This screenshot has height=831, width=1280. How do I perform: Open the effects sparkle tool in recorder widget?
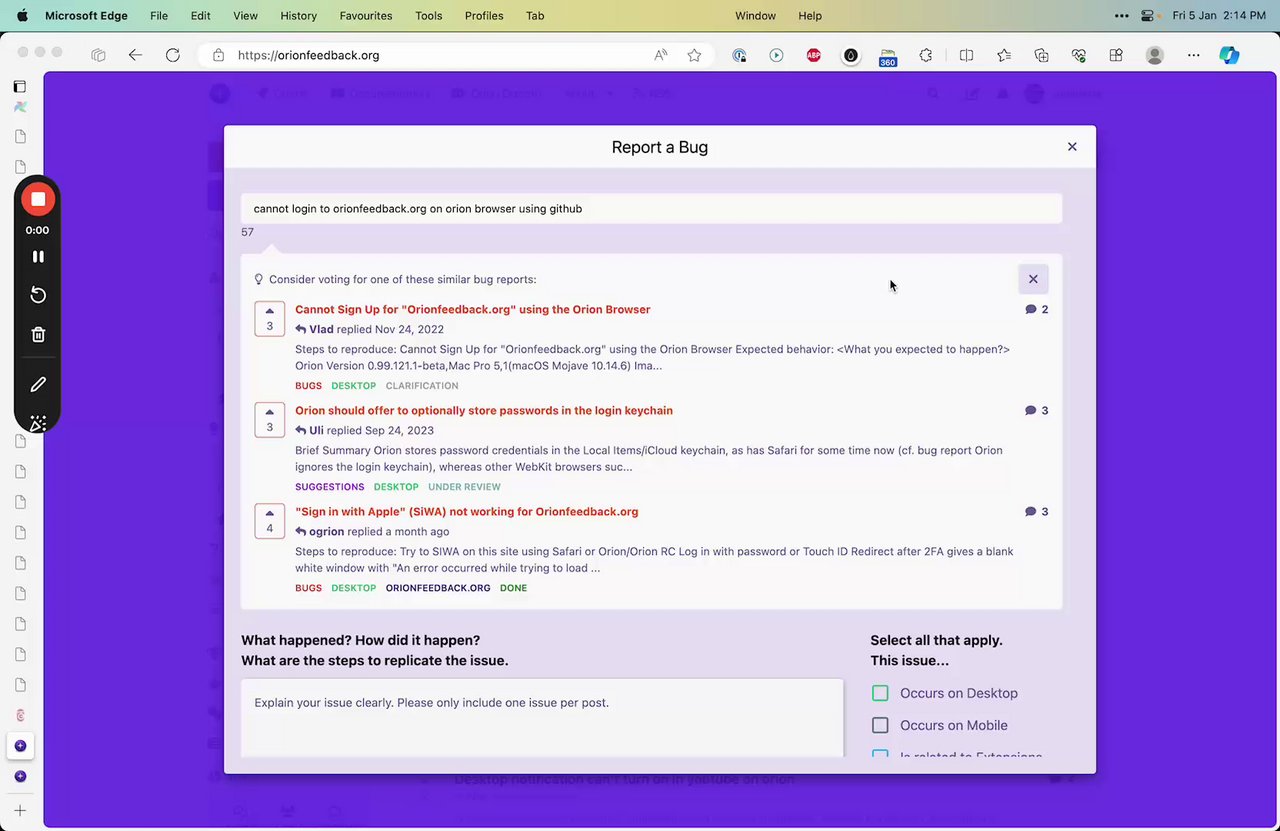38,424
